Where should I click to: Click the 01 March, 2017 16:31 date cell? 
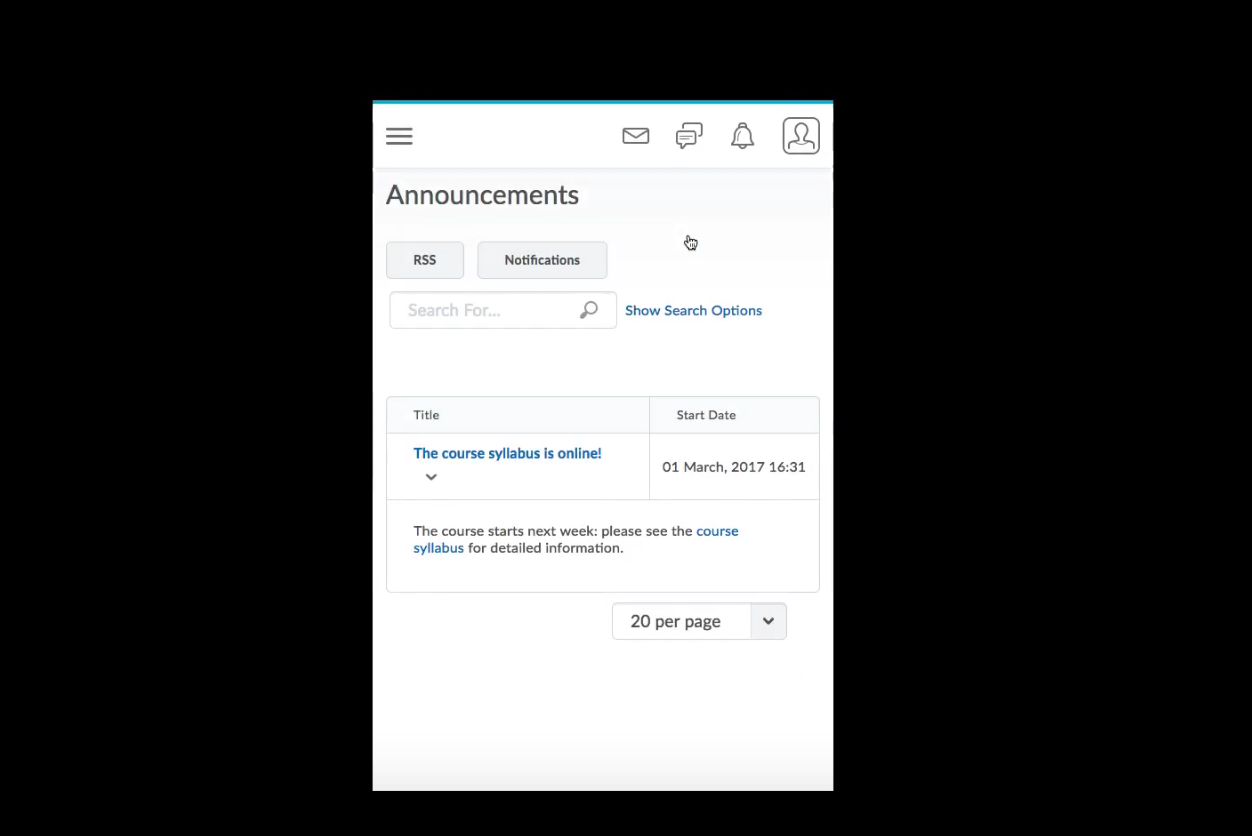[x=733, y=467]
